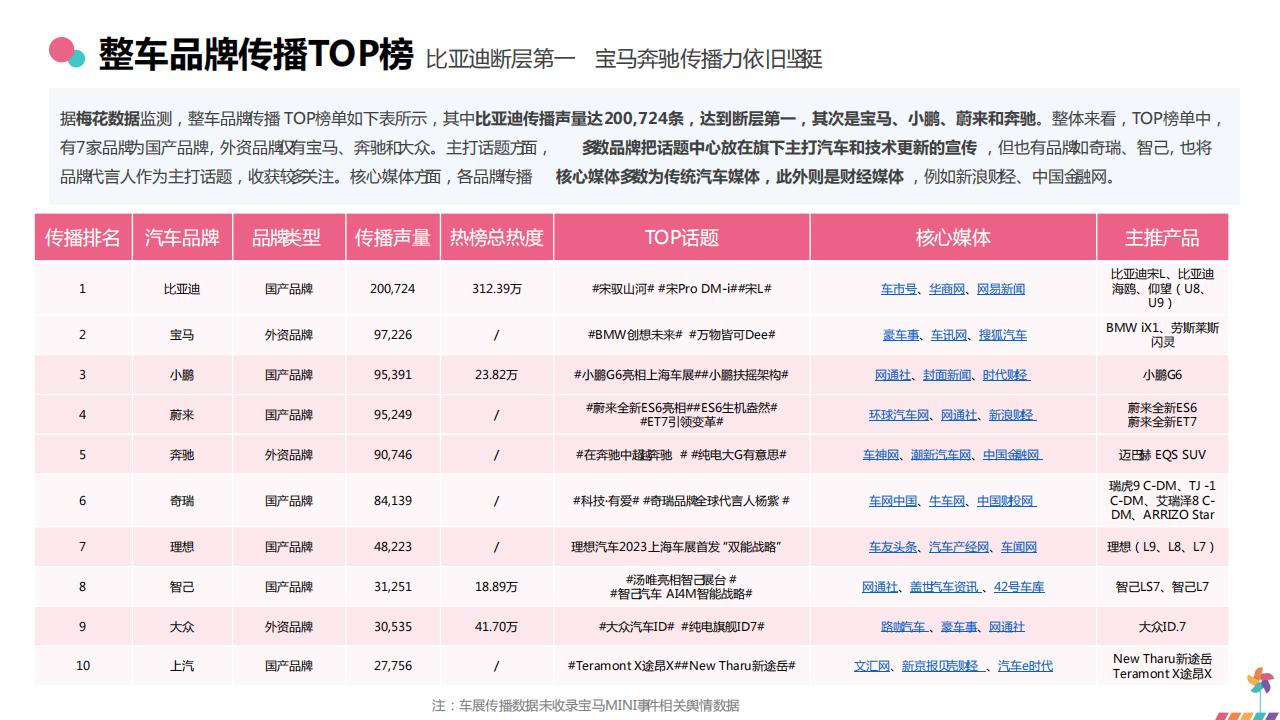Screen dimensions: 1280x720
Task: Select the 大众 brand cell
Action: pyautogui.click(x=182, y=627)
